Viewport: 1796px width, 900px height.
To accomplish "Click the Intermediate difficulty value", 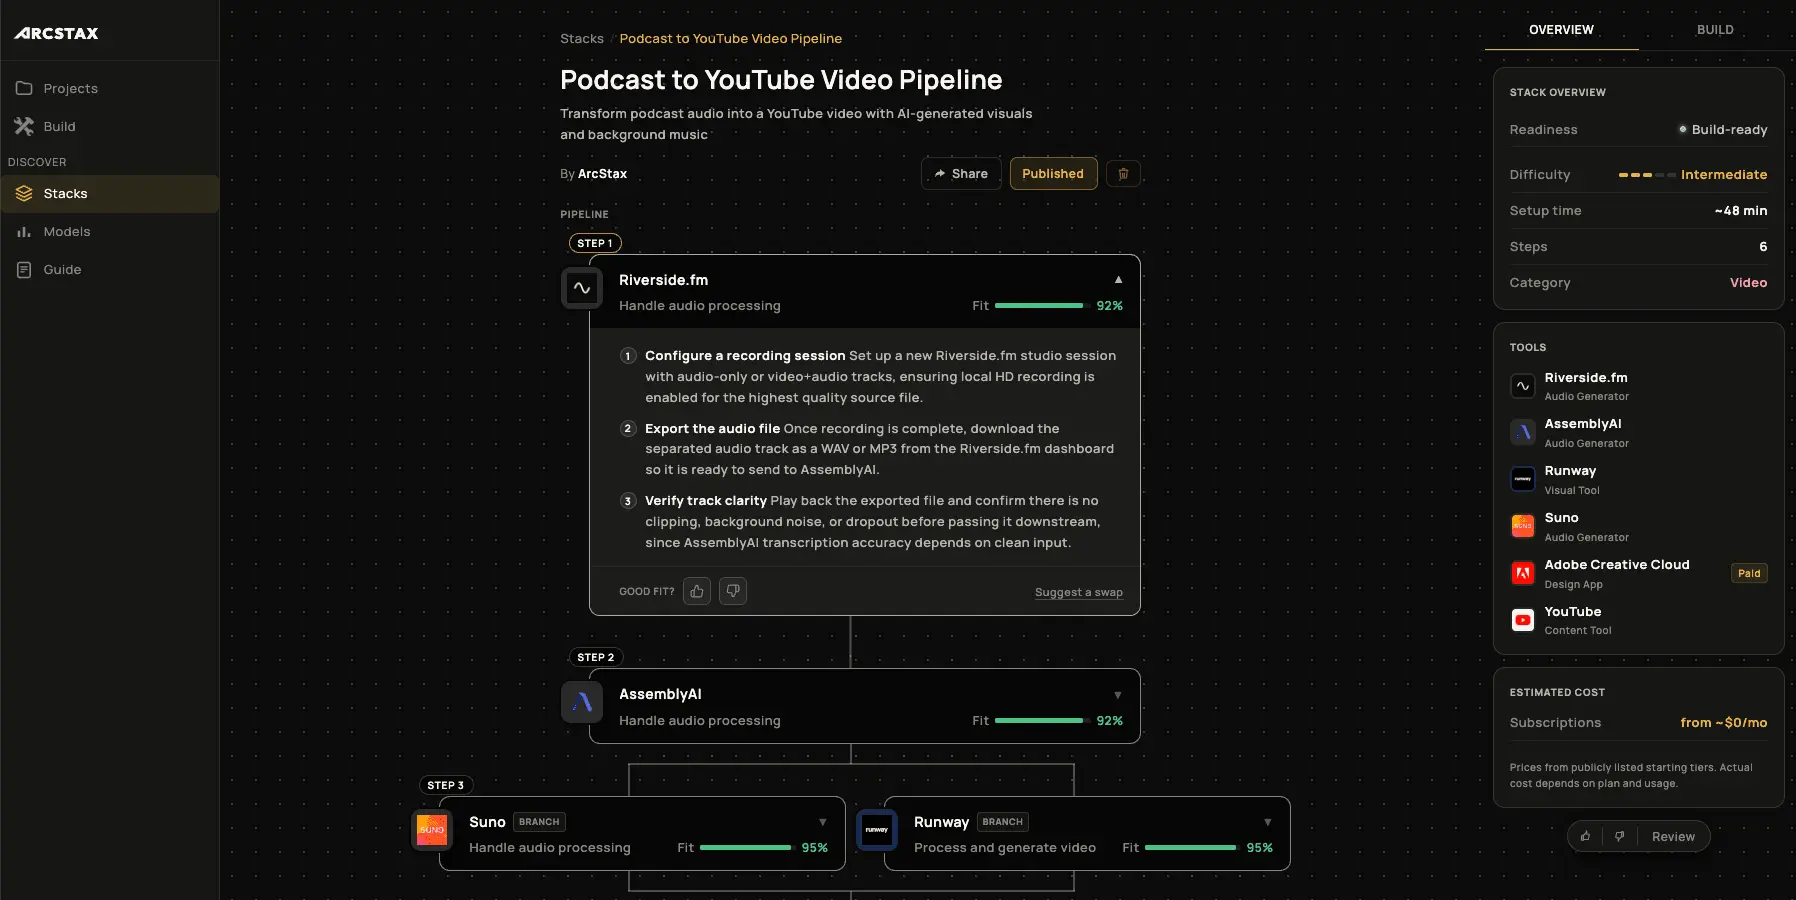I will click(x=1724, y=174).
